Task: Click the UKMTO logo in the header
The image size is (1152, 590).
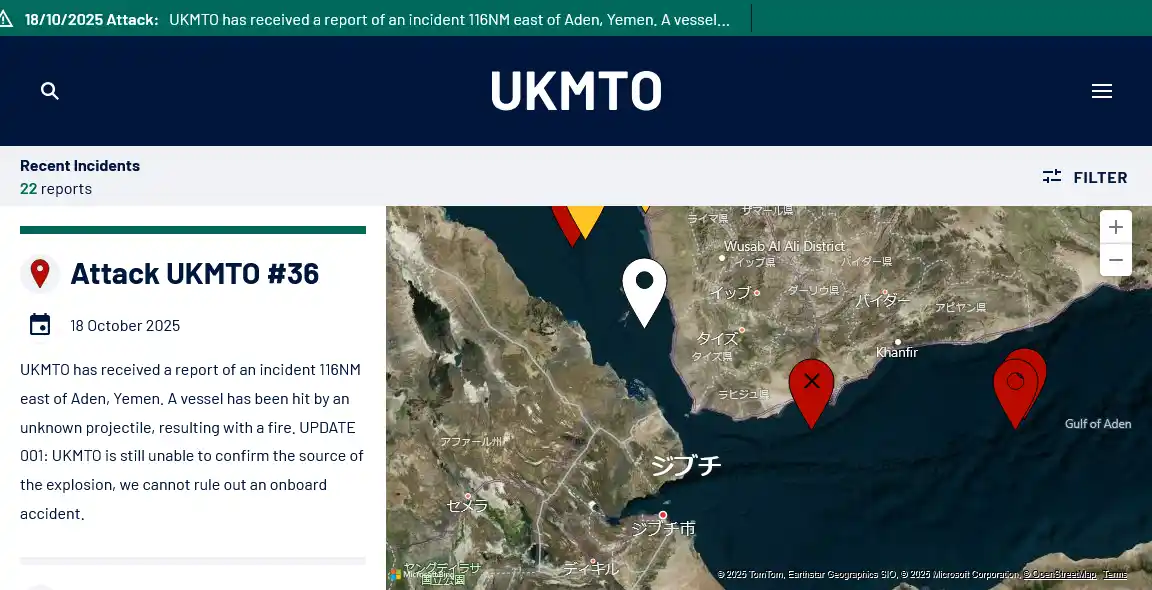Action: click(x=576, y=90)
